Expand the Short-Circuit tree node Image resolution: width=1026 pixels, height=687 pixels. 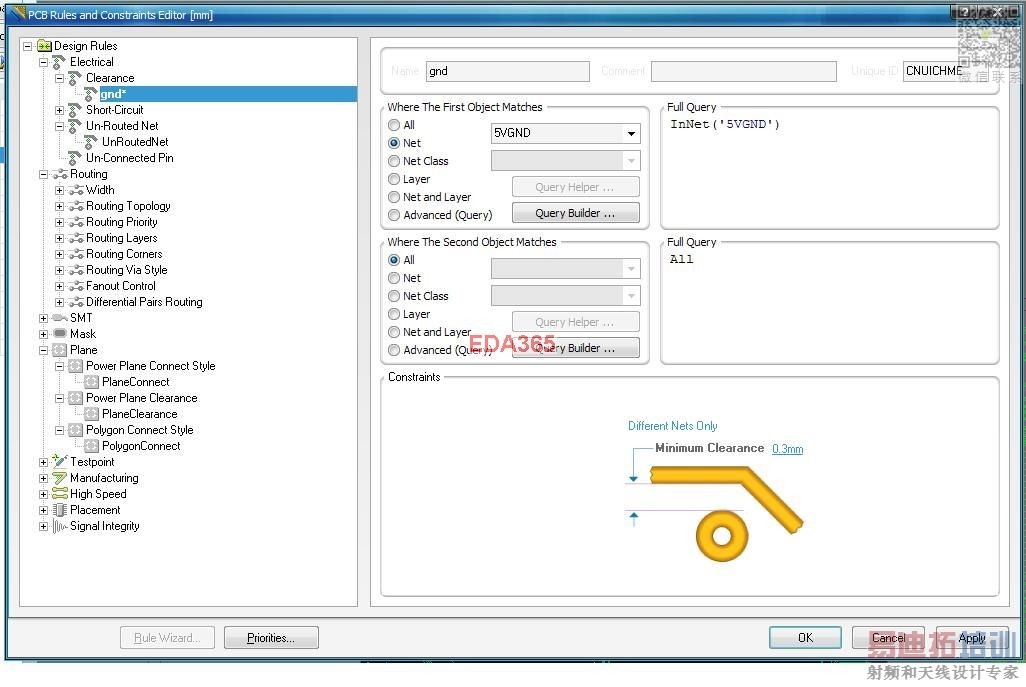[x=60, y=111]
